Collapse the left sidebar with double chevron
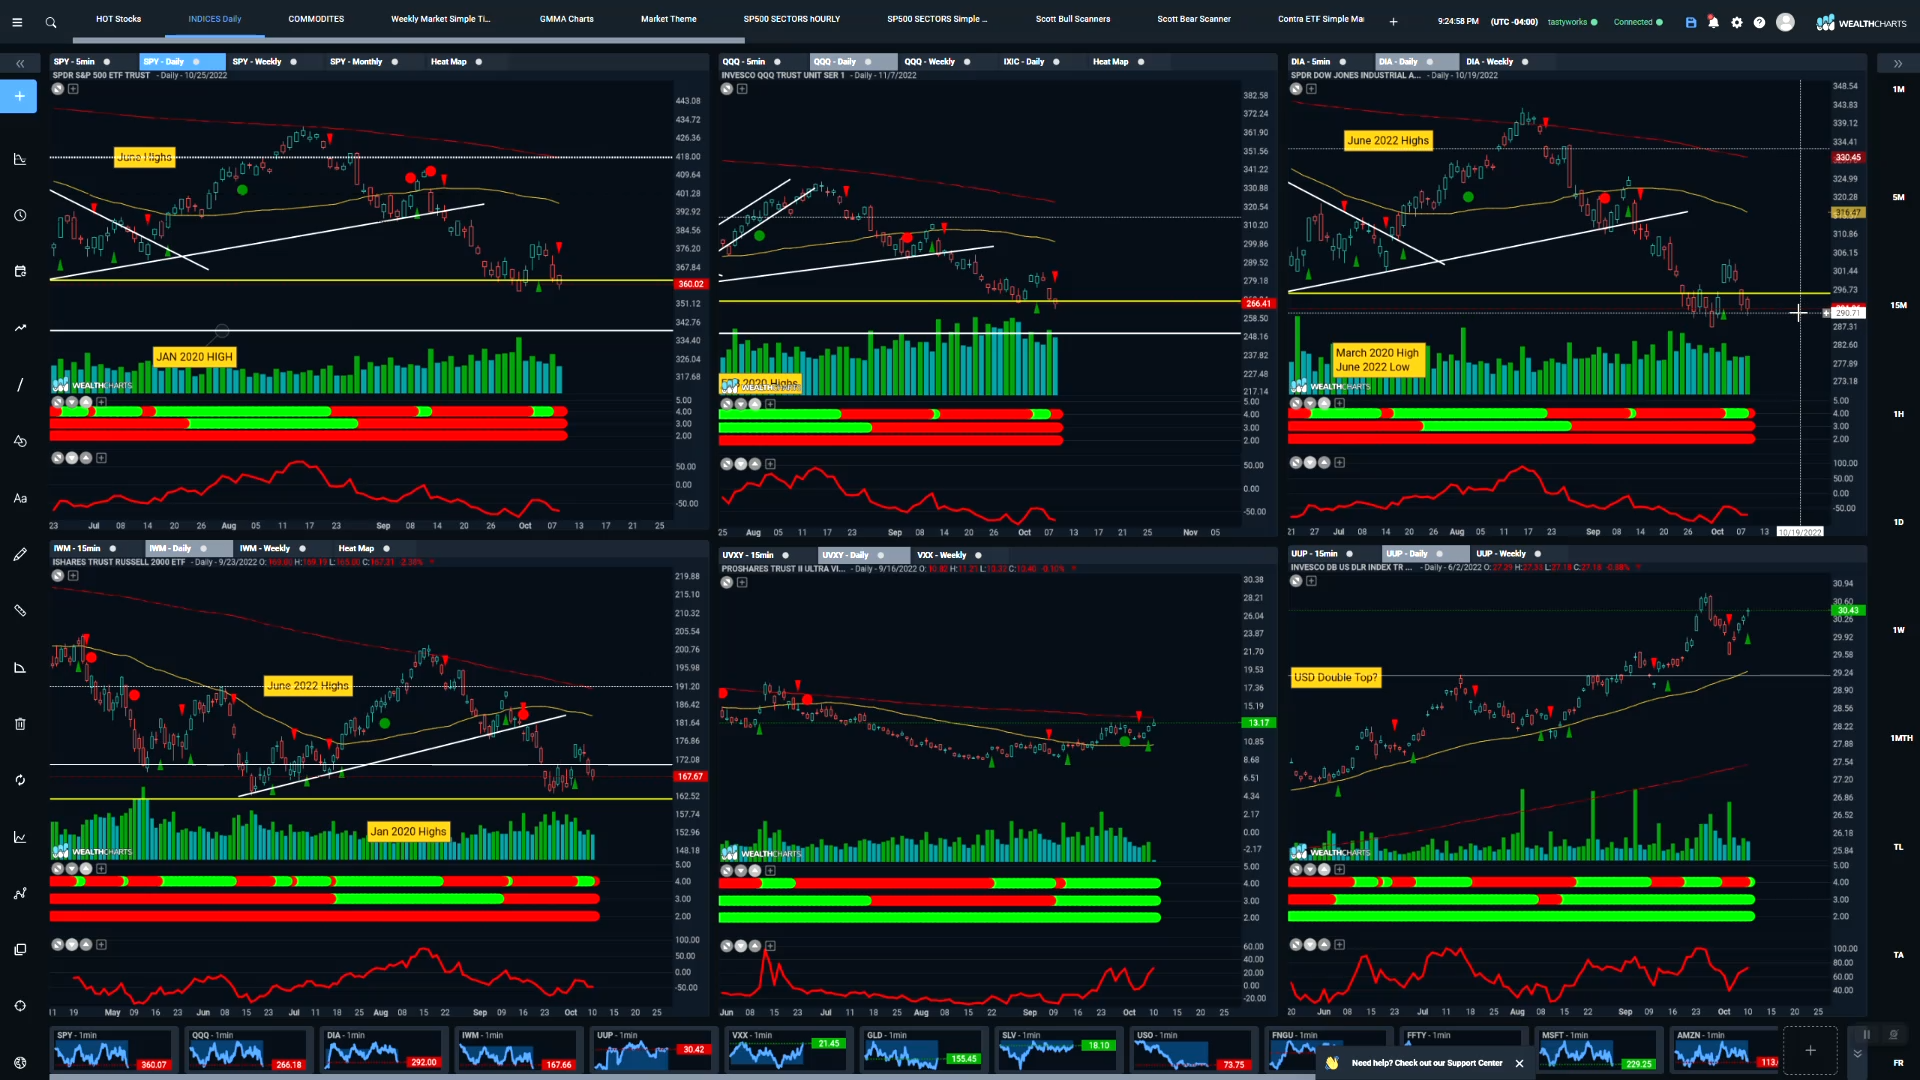This screenshot has height=1080, width=1920. point(20,64)
